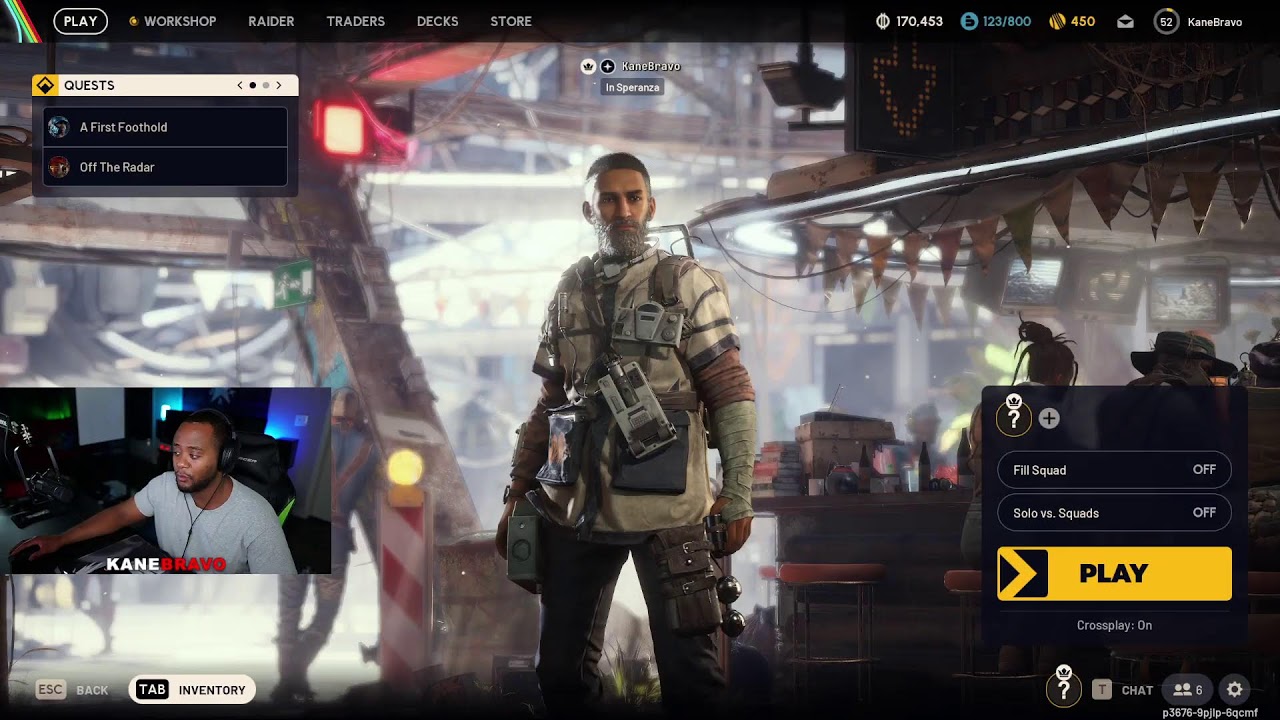Open the mail inbox envelope icon
The image size is (1280, 720).
(x=1125, y=22)
